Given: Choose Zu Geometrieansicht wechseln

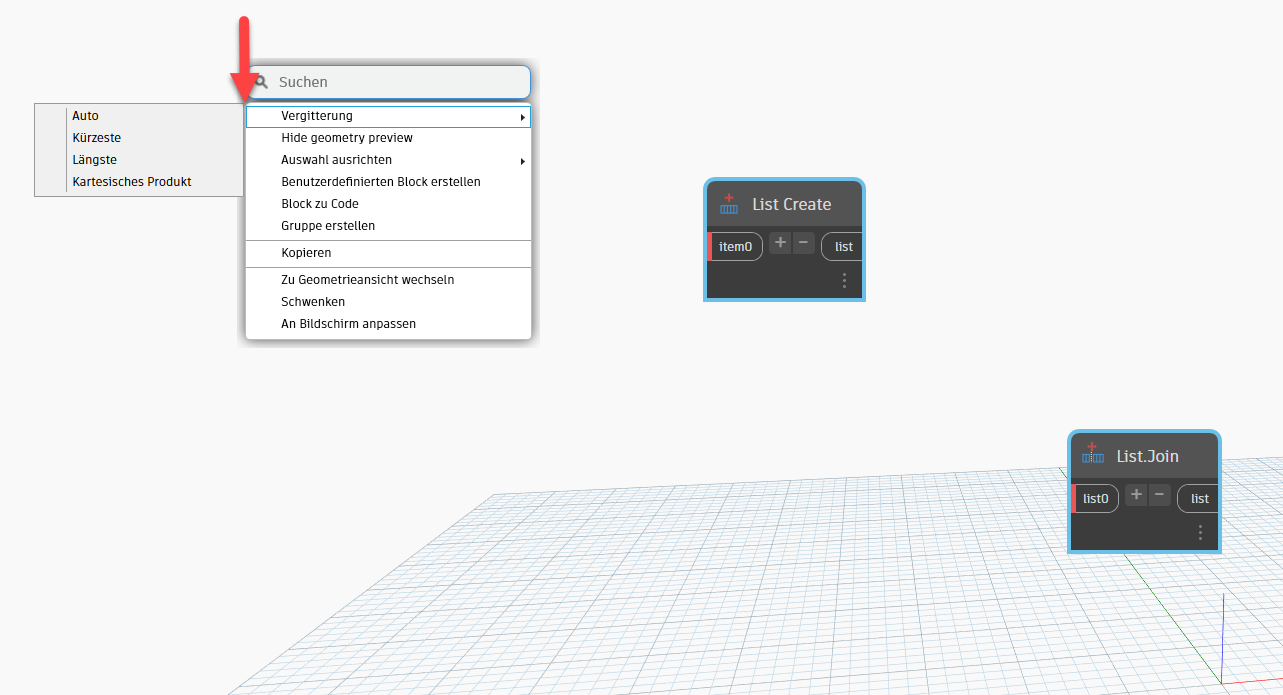Looking at the screenshot, I should tap(388, 280).
